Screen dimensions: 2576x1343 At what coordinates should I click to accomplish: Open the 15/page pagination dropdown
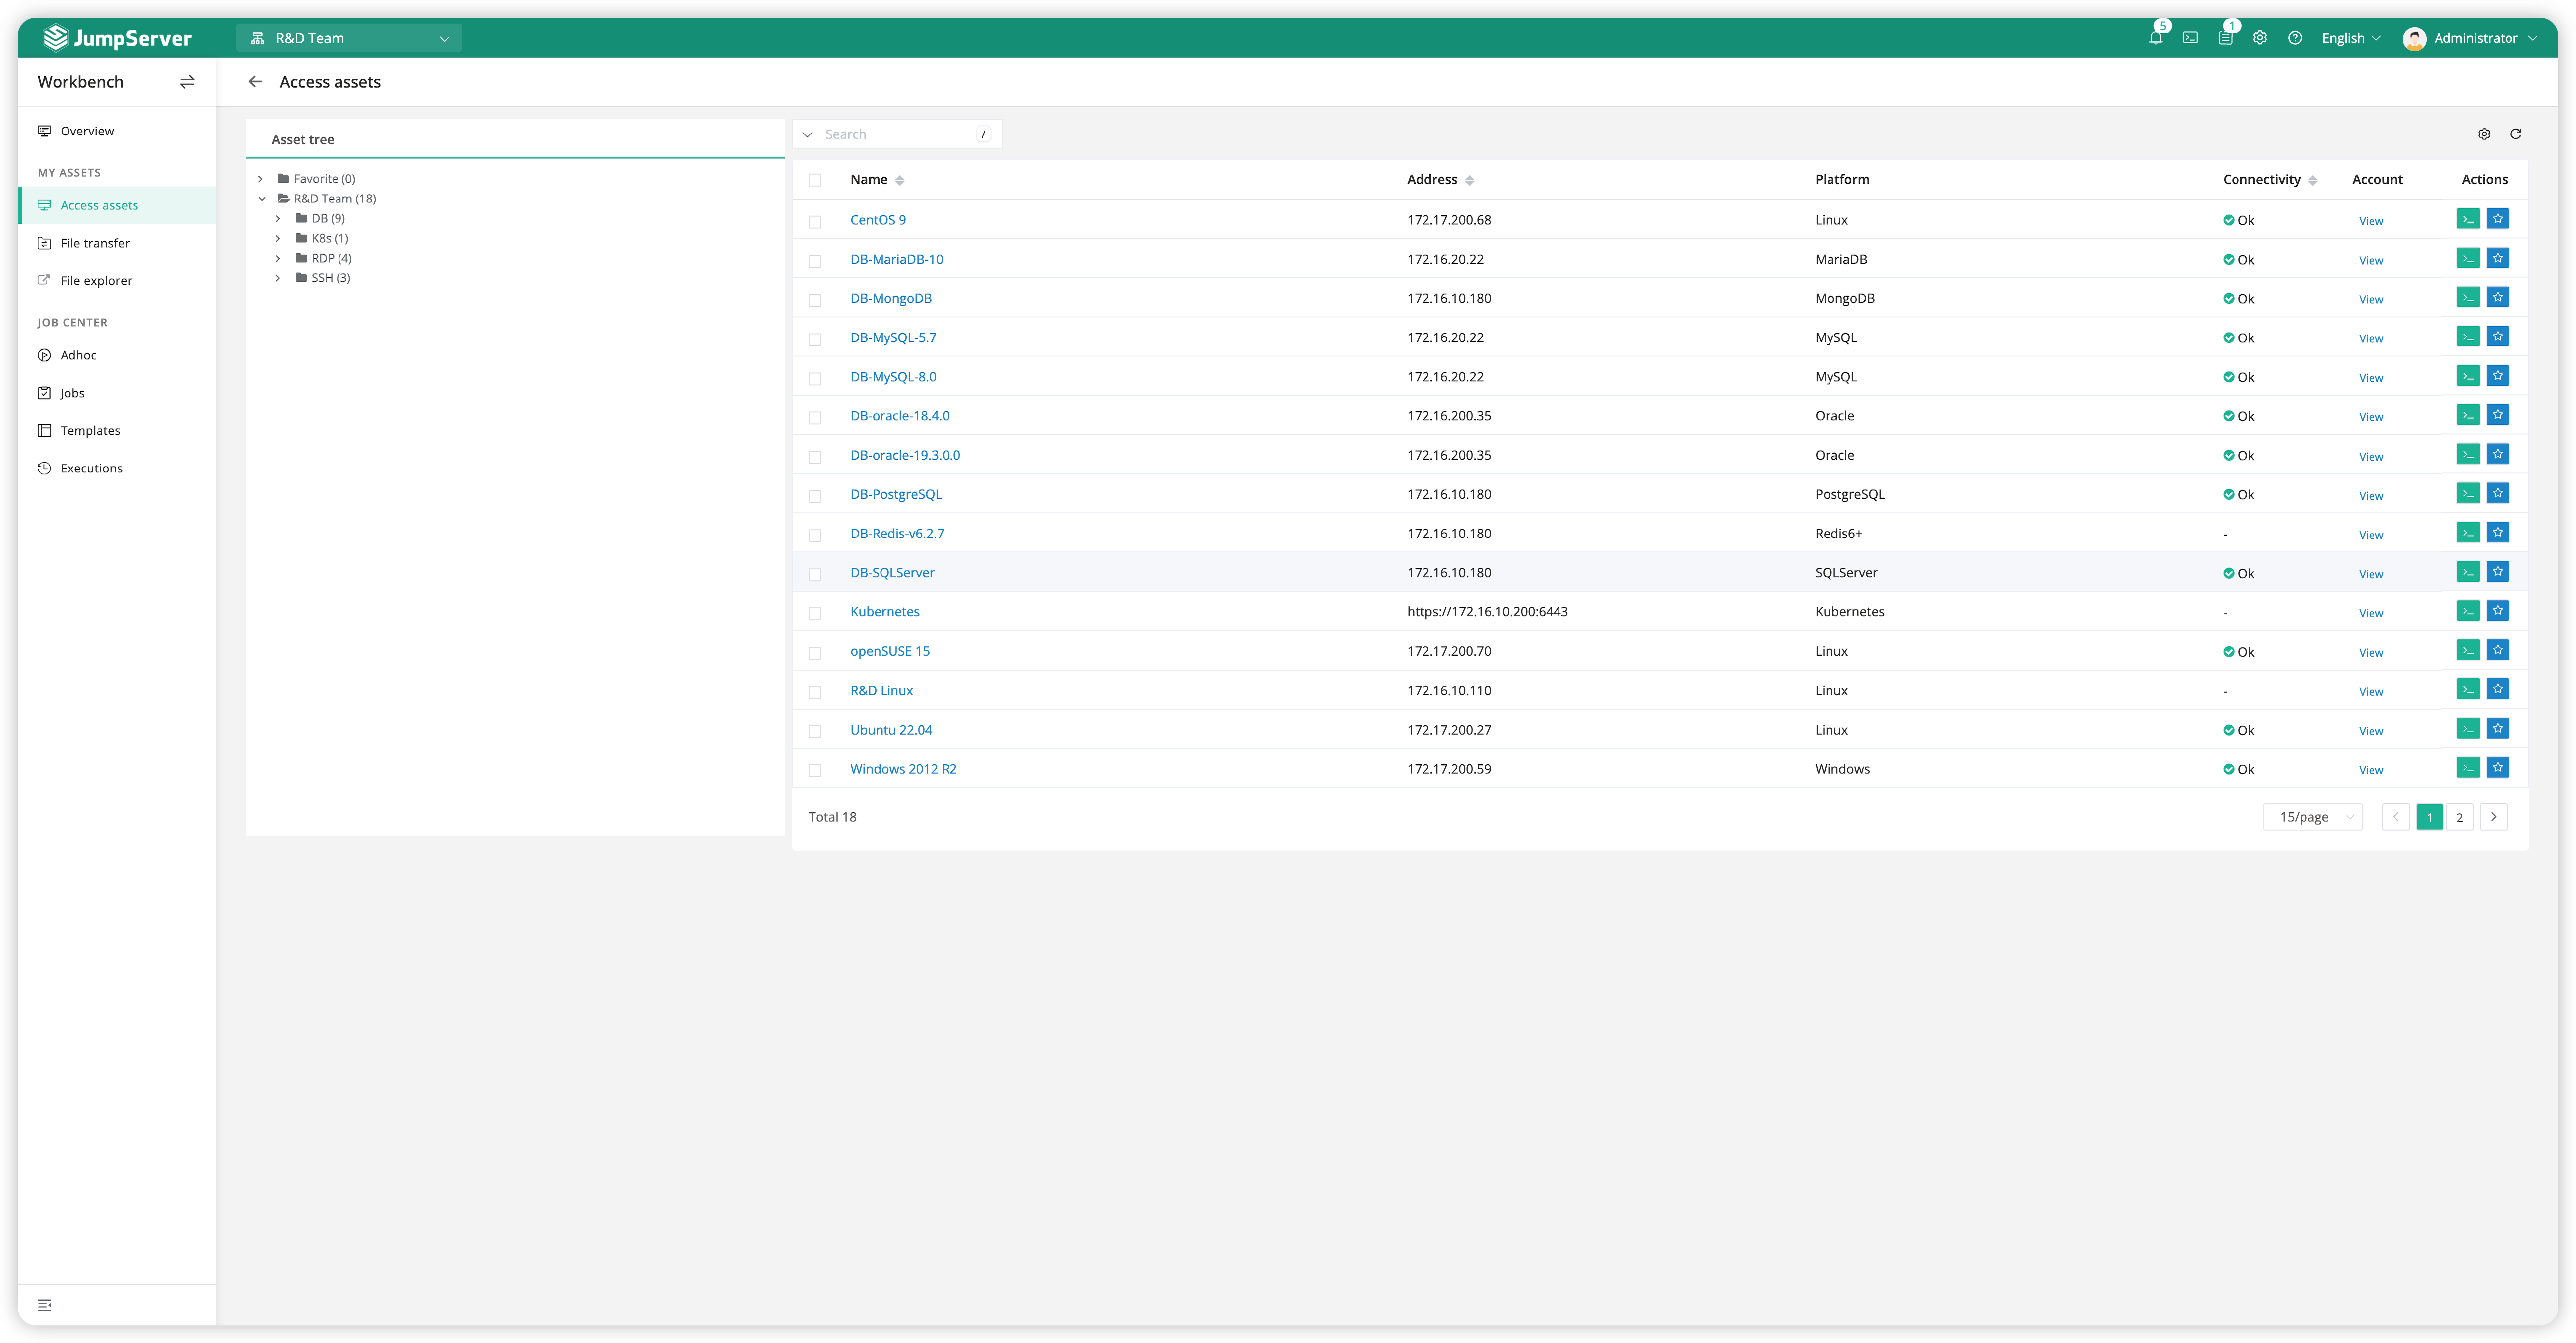pos(2312,817)
